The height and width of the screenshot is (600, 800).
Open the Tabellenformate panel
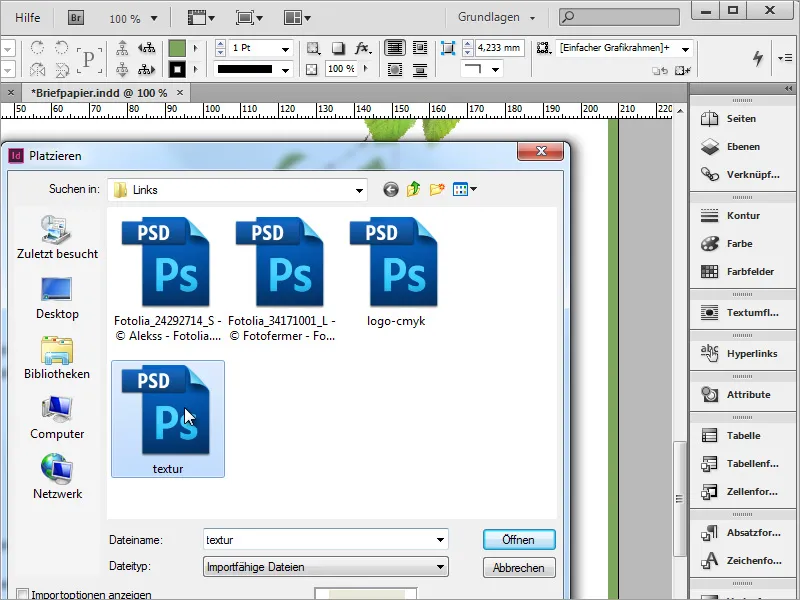coord(741,464)
